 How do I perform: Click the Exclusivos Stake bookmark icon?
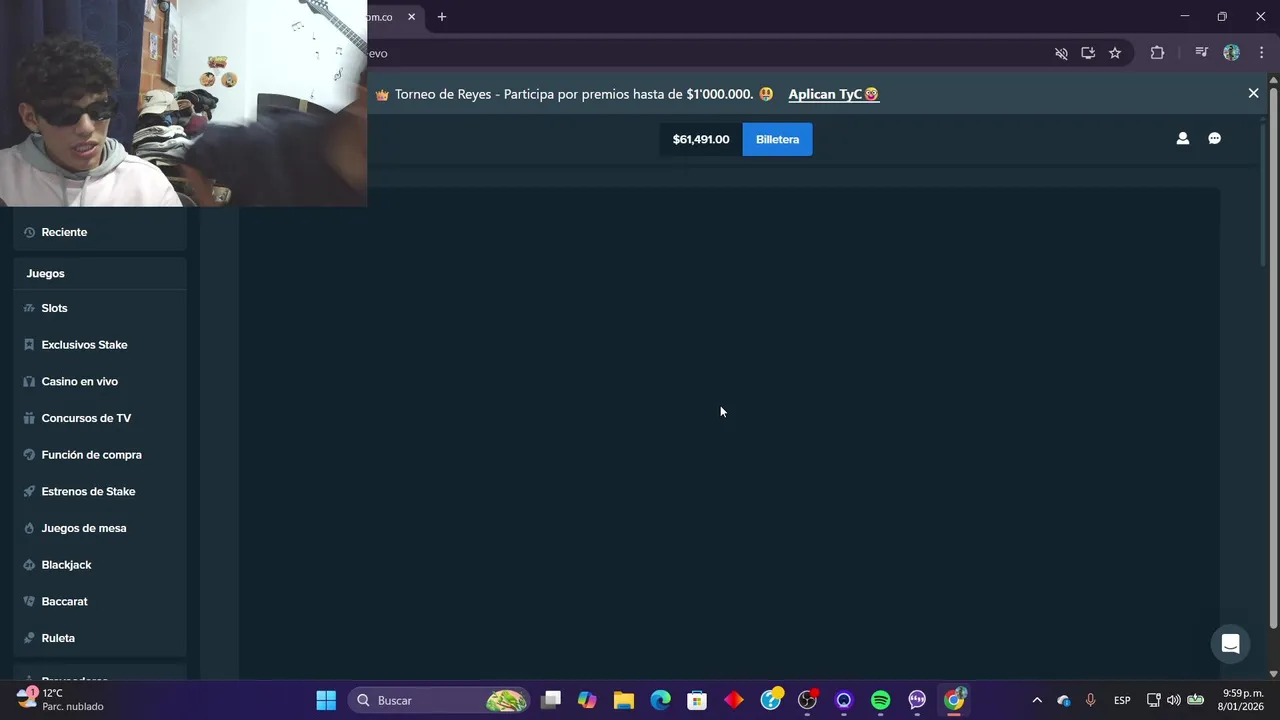coord(29,345)
